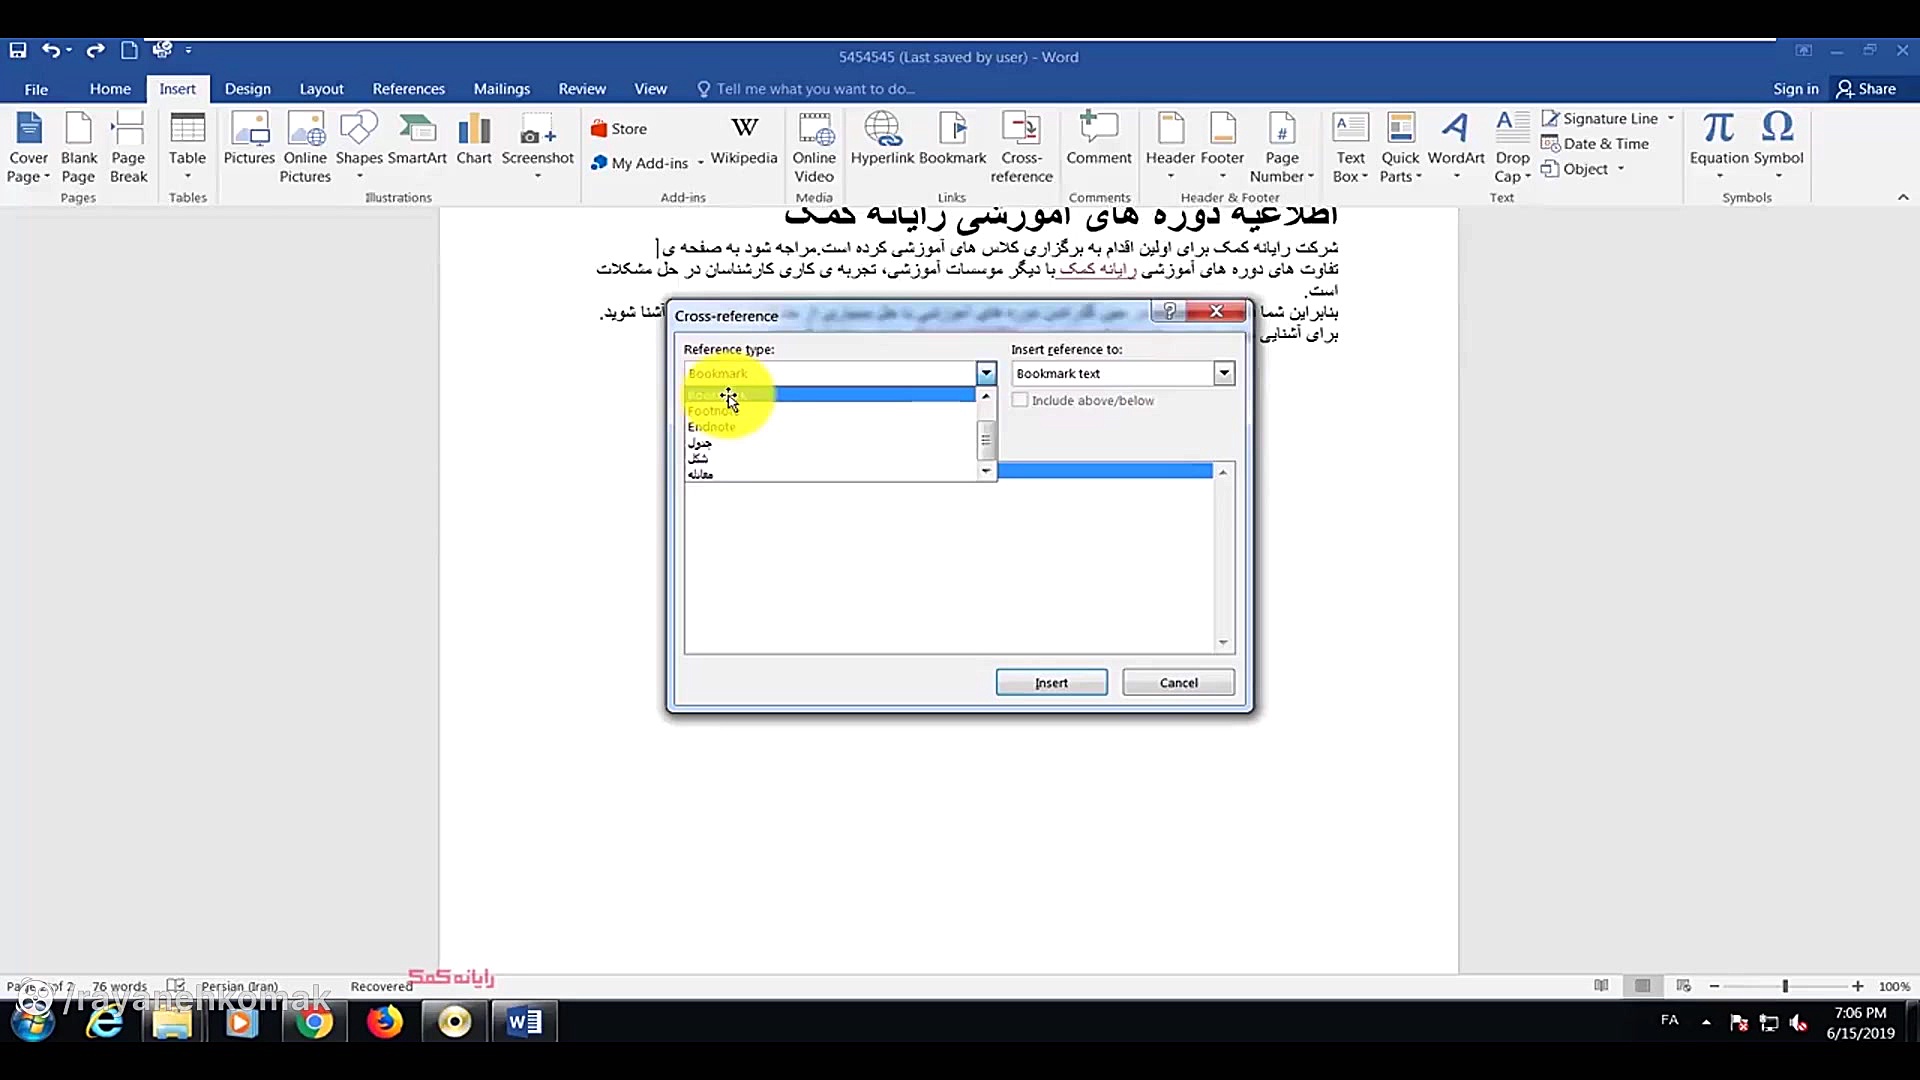Open WordArt options
The image size is (1920, 1080).
pos(1455,140)
